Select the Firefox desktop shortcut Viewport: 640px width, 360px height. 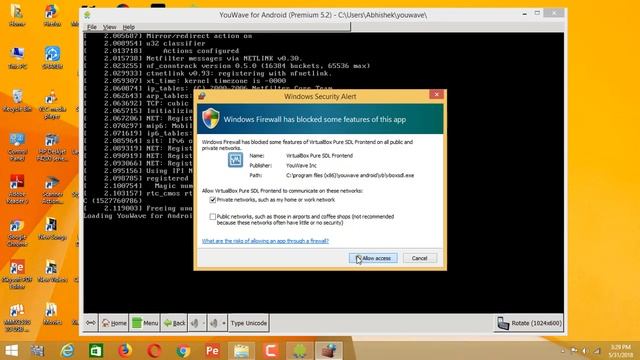click(x=52, y=16)
